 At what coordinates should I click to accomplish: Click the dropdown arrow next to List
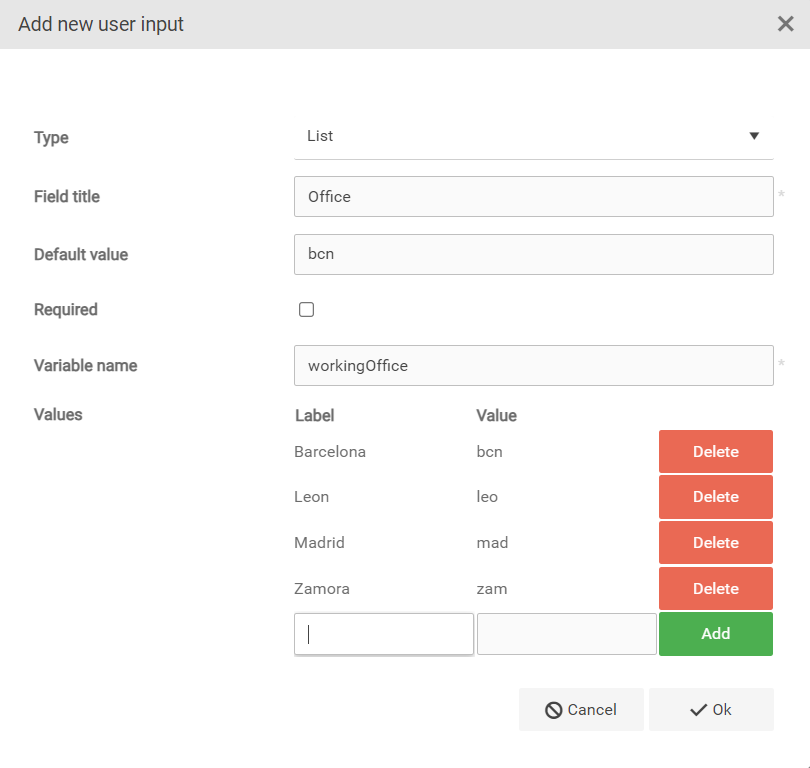[x=754, y=136]
